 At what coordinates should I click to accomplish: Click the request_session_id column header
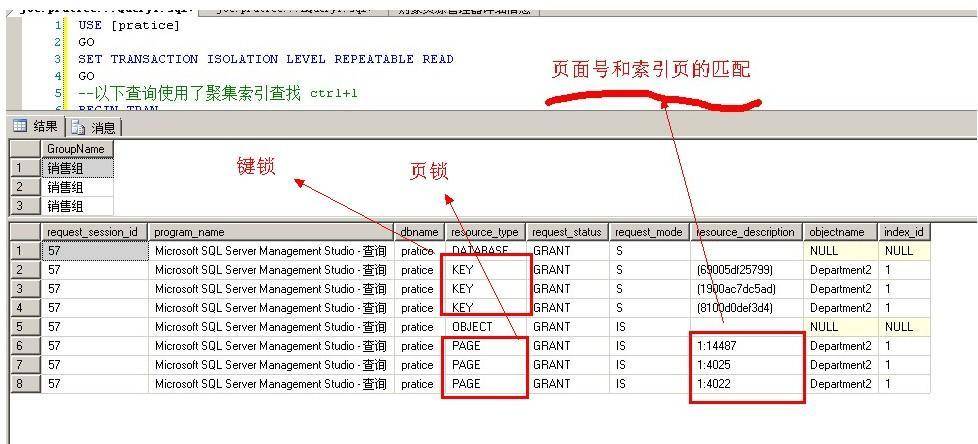(94, 232)
